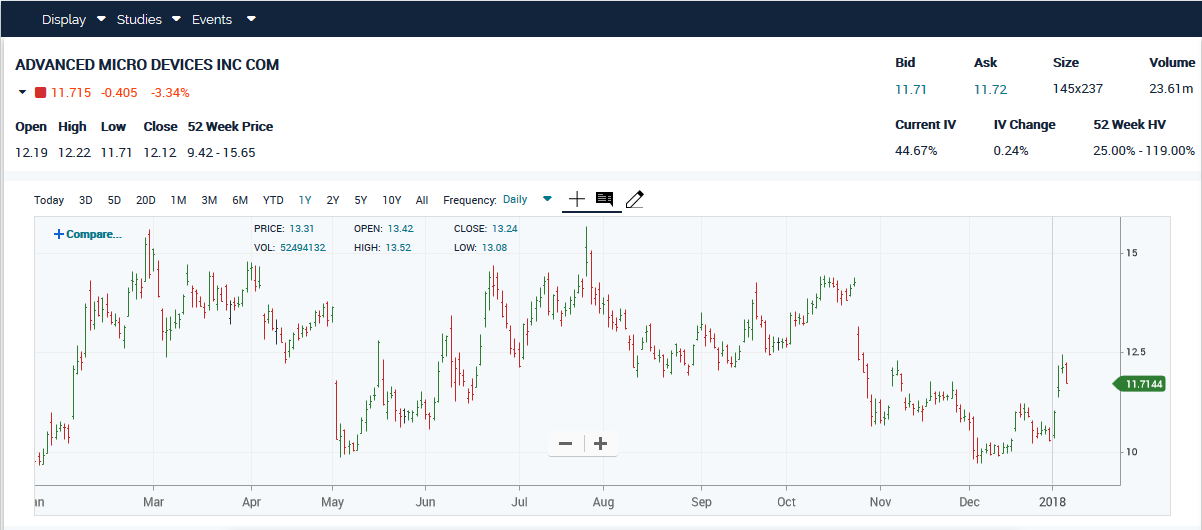The image size is (1202, 530).
Task: Select the 2Y time range
Action: pyautogui.click(x=333, y=200)
